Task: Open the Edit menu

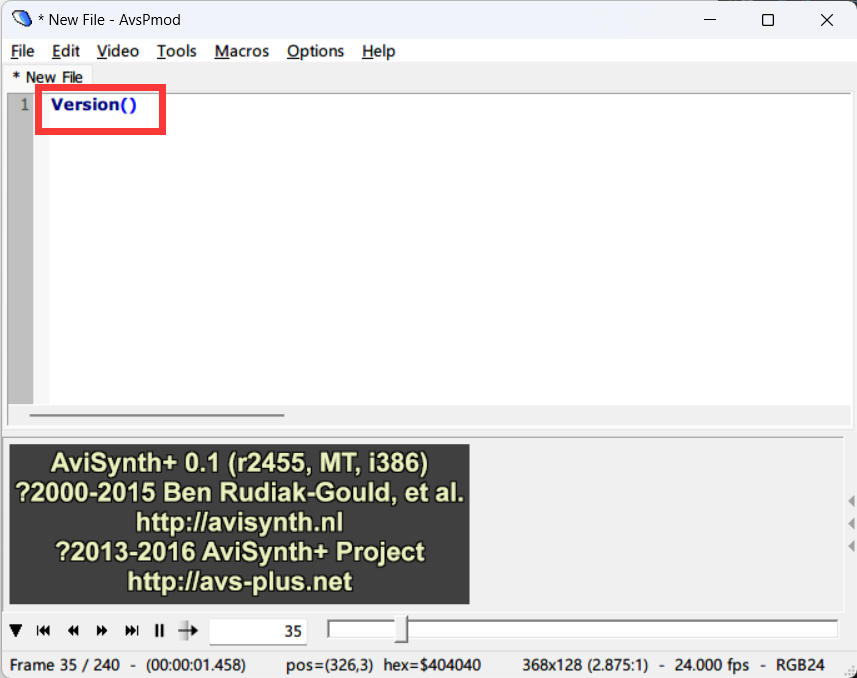Action: click(66, 51)
